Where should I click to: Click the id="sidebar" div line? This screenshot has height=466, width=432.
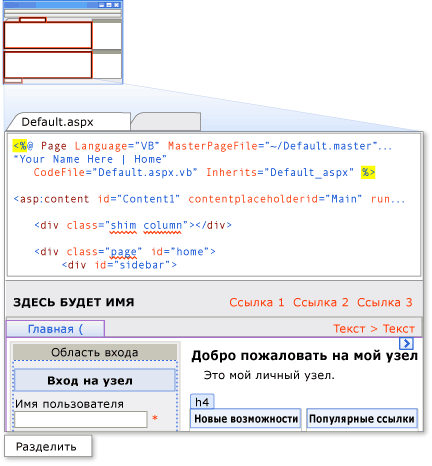click(119, 265)
